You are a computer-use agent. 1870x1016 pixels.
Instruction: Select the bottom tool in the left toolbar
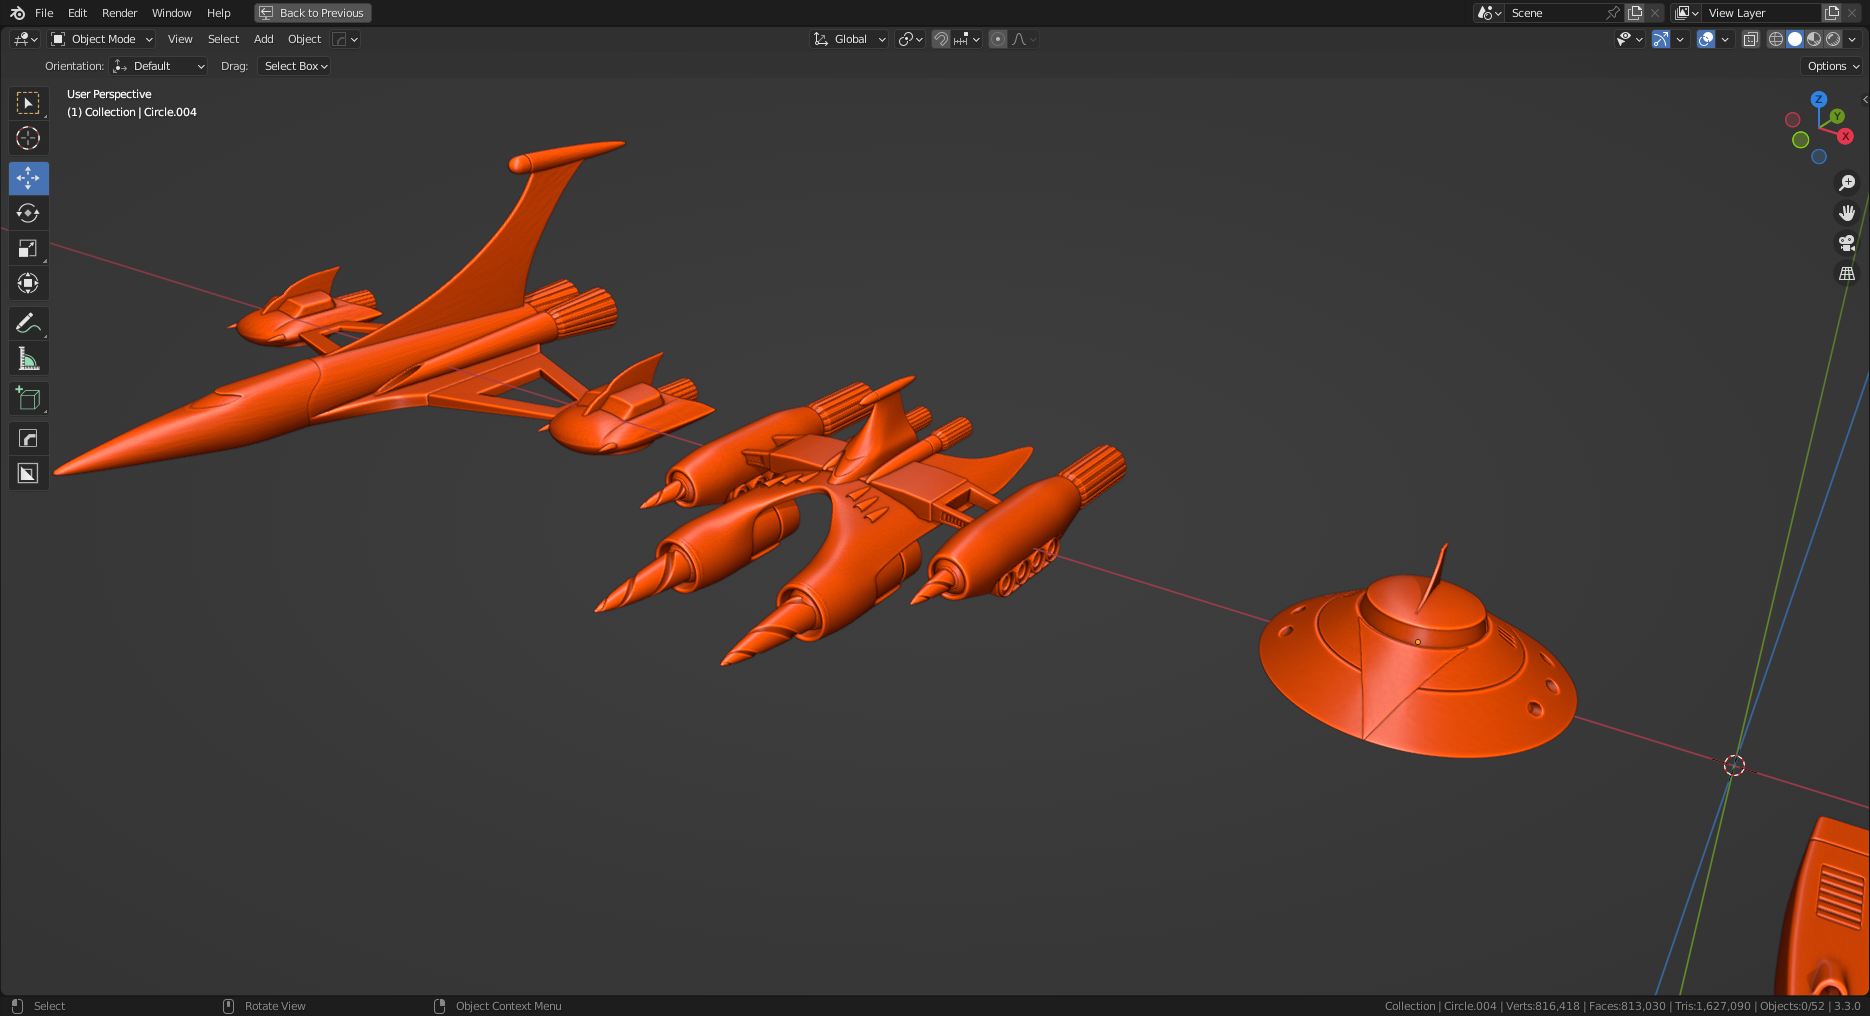pyautogui.click(x=28, y=473)
